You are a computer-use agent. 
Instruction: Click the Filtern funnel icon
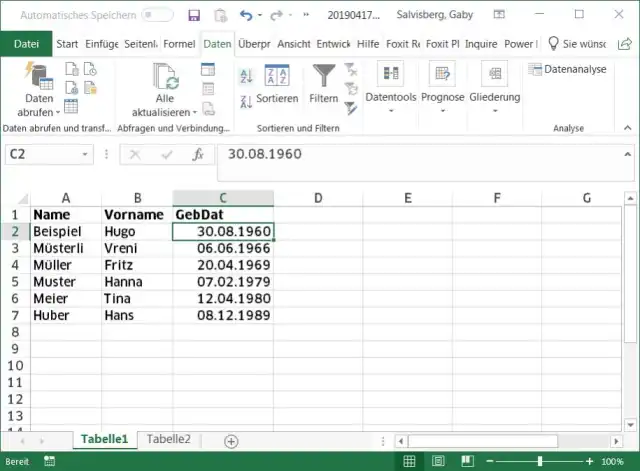click(x=323, y=78)
